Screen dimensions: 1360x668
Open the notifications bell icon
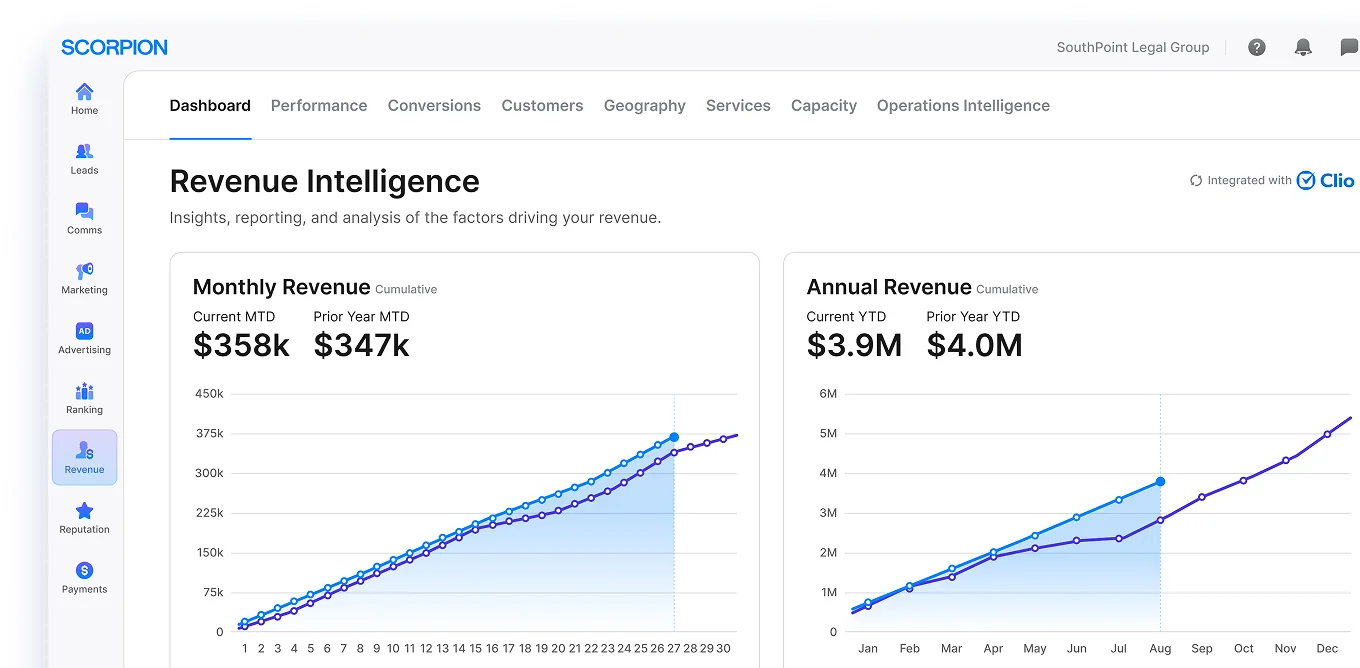(x=1303, y=47)
